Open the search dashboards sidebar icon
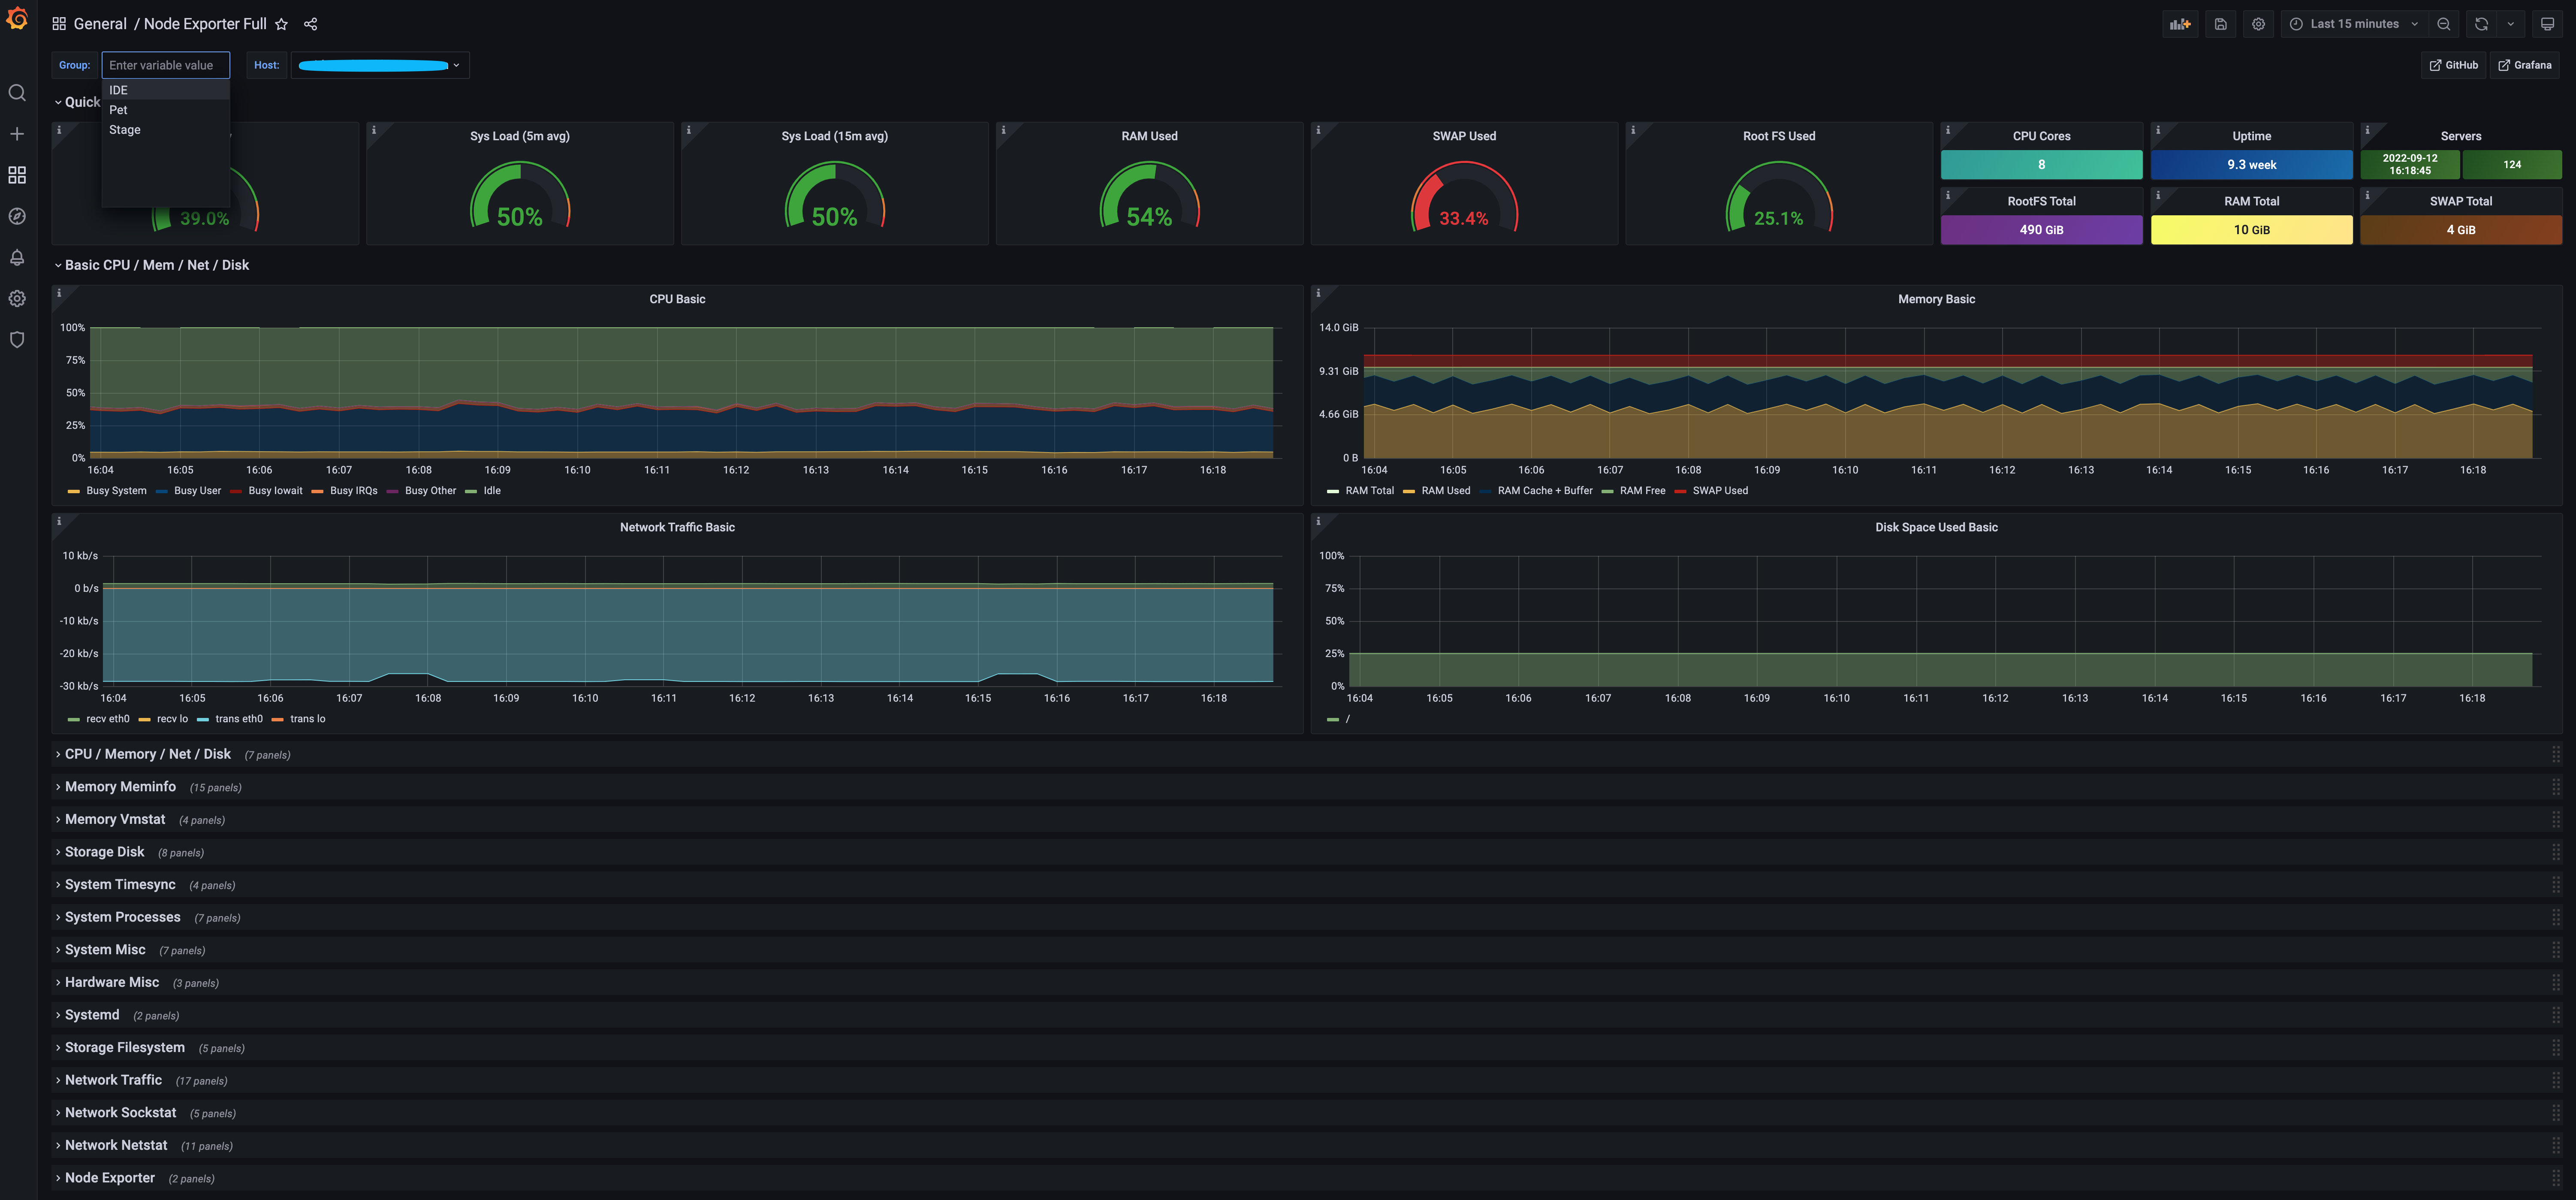 coord(17,93)
